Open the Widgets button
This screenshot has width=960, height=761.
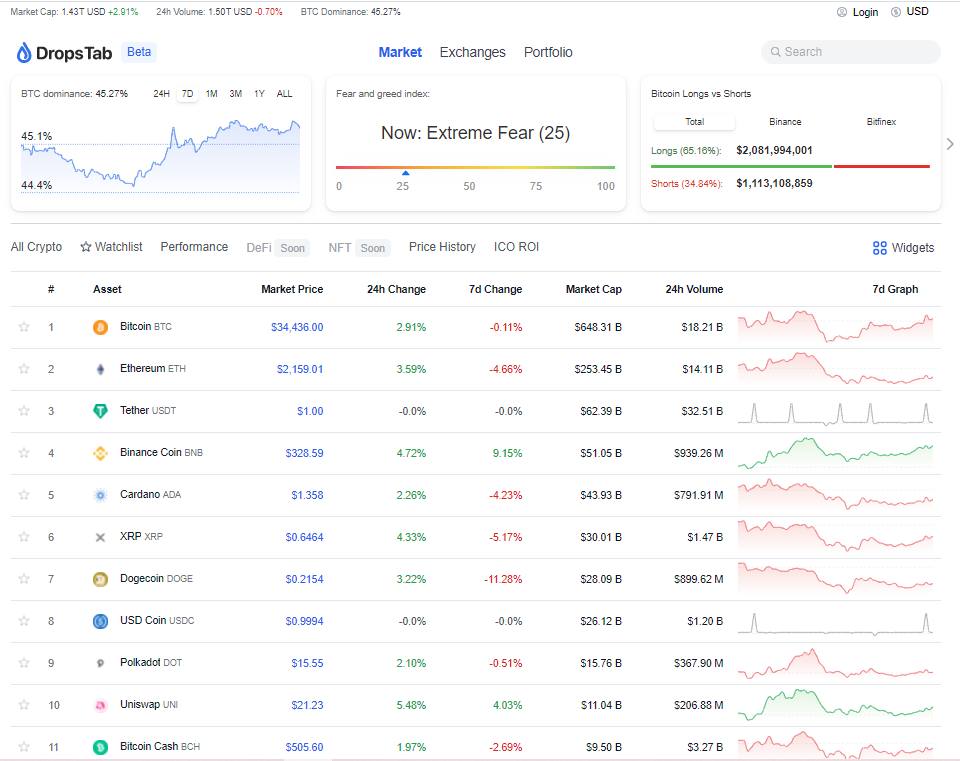coord(903,248)
